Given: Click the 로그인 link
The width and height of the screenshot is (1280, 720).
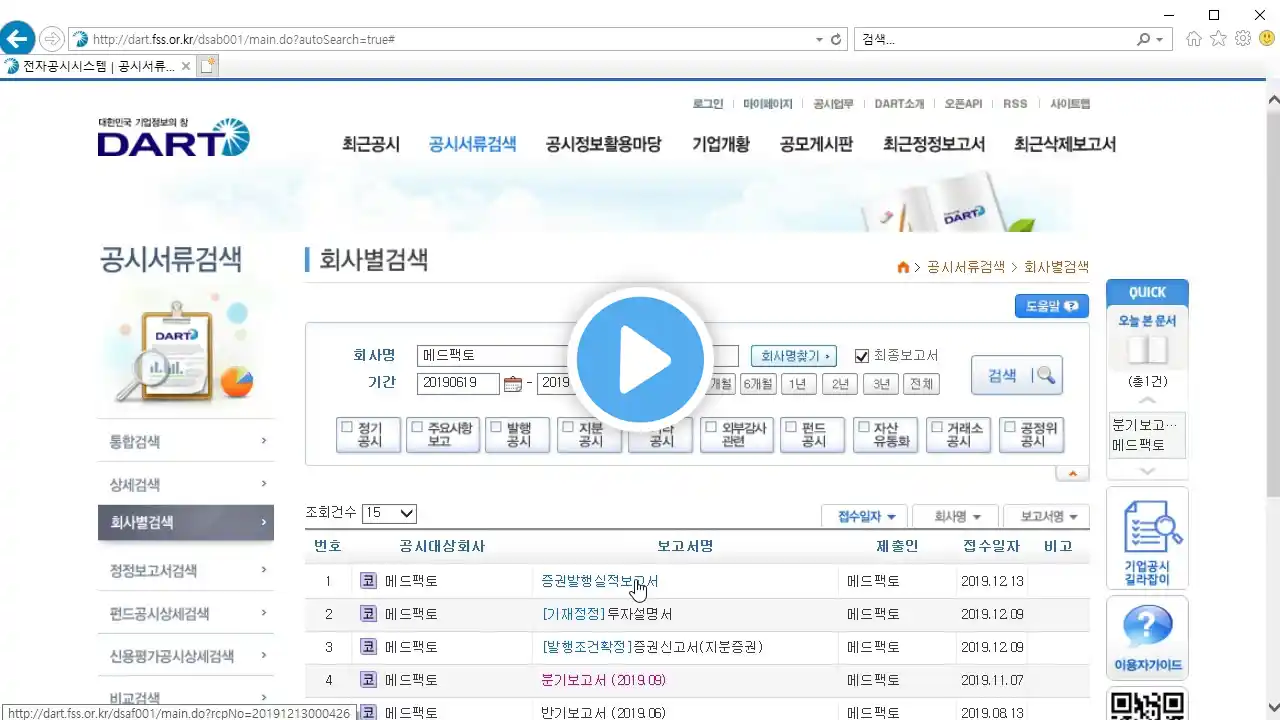Looking at the screenshot, I should click(x=708, y=104).
